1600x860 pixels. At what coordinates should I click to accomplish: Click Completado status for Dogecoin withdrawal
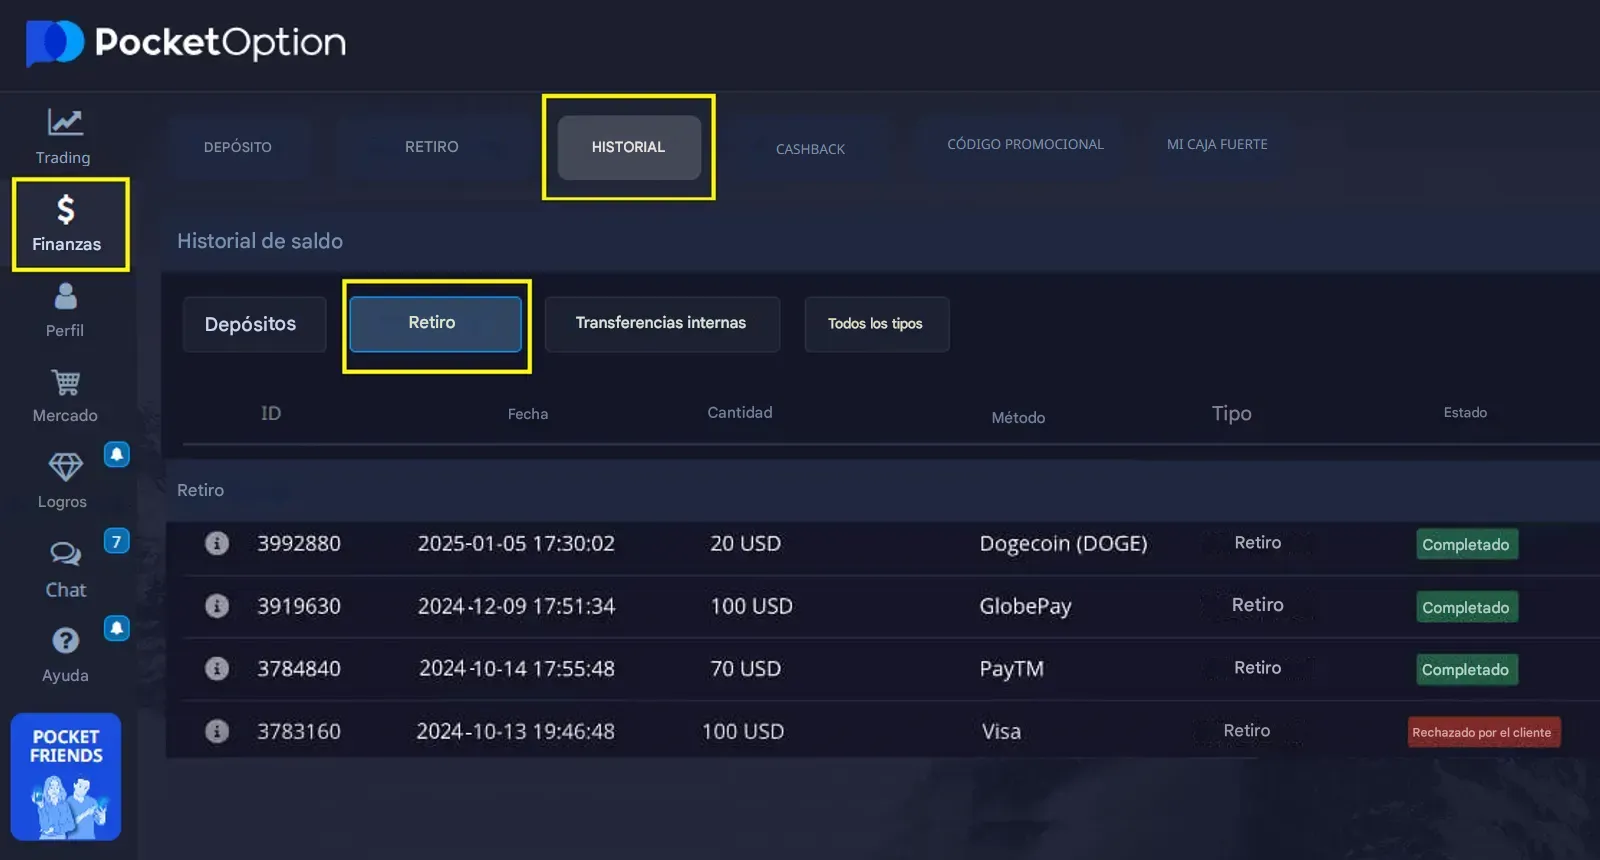click(x=1467, y=544)
